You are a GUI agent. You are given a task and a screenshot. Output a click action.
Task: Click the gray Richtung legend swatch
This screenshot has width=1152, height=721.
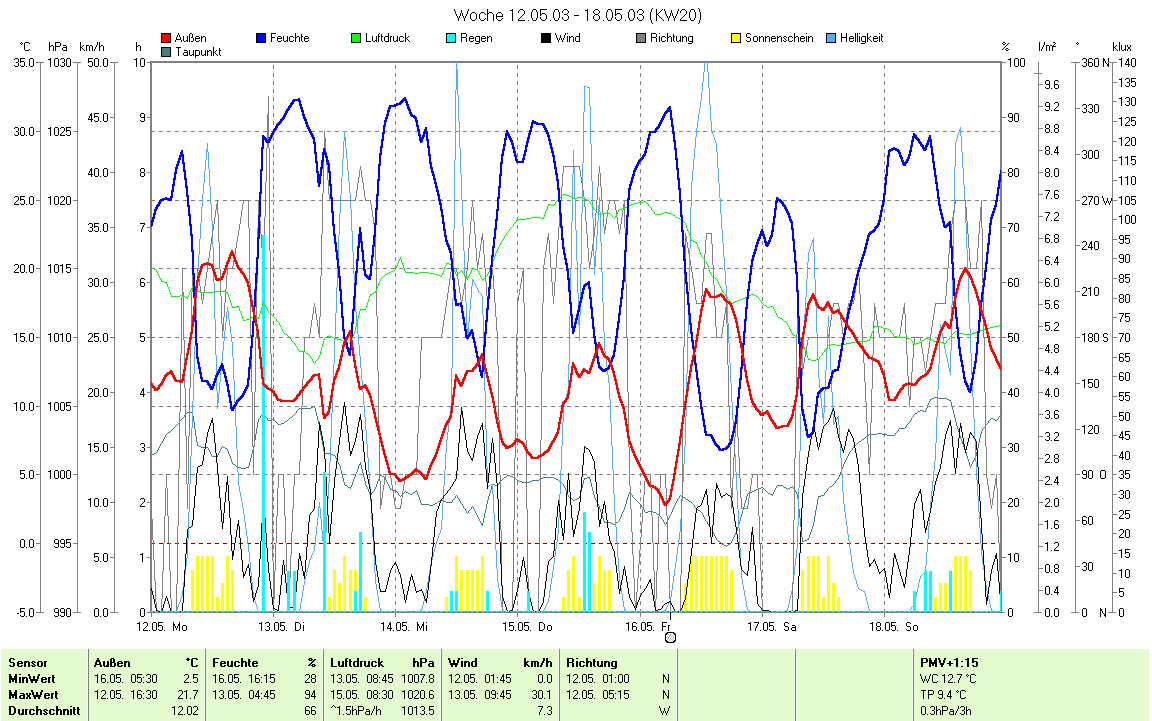(x=641, y=38)
